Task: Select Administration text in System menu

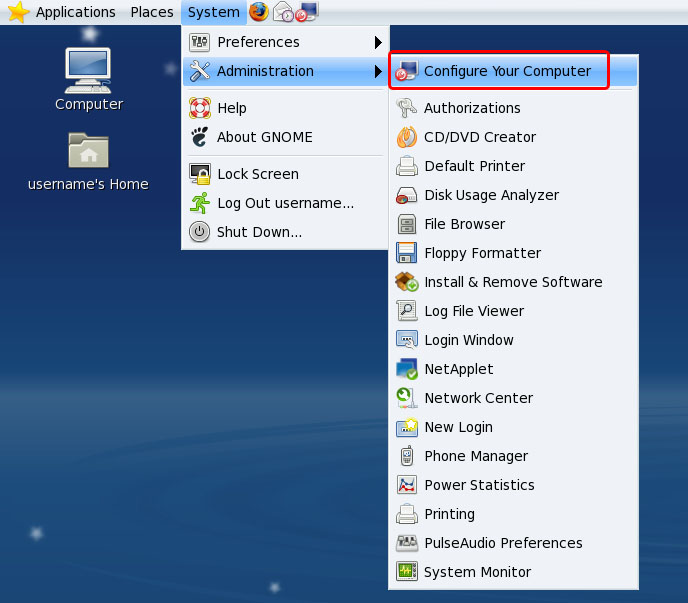Action: pyautogui.click(x=265, y=71)
